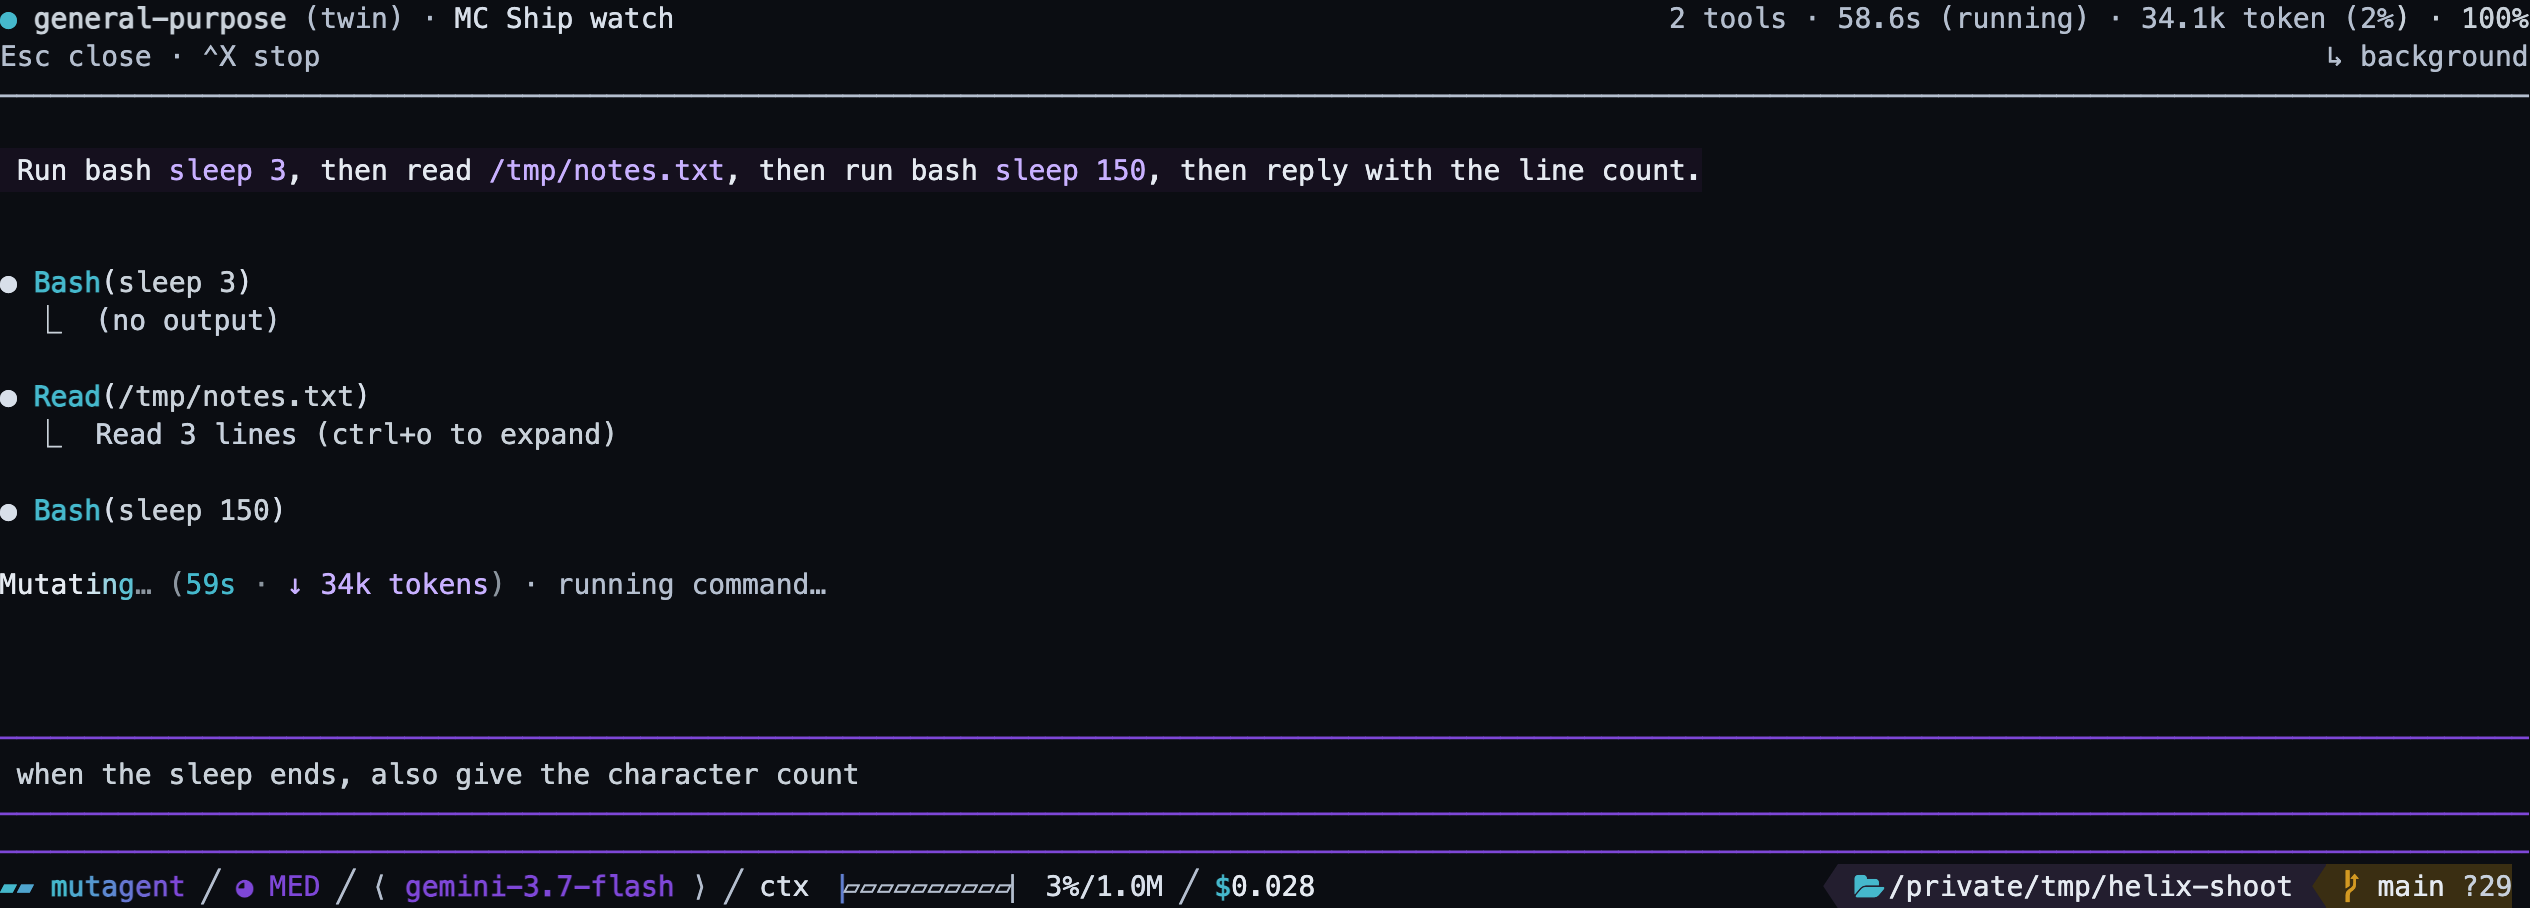
Task: Click the git branch icon before main
Action: 2350,886
